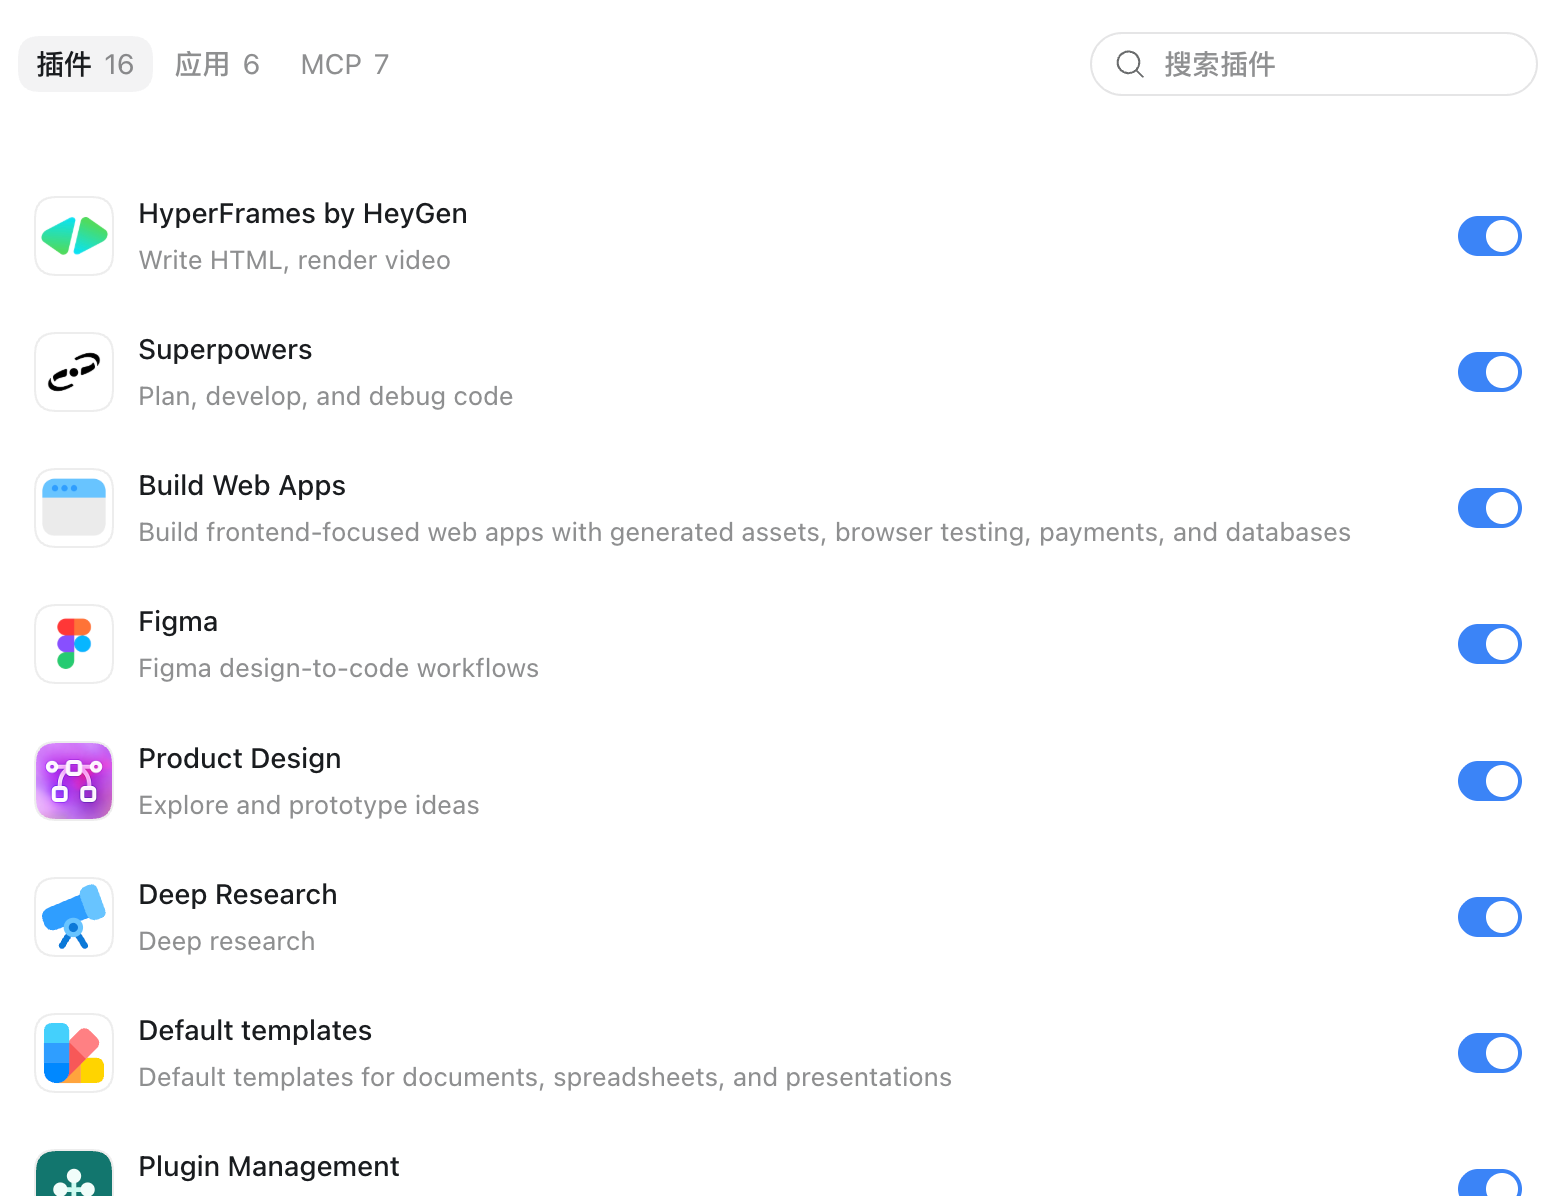Disable the HyperFrames by HeyGen toggle
Image resolution: width=1554 pixels, height=1196 pixels.
click(x=1489, y=236)
